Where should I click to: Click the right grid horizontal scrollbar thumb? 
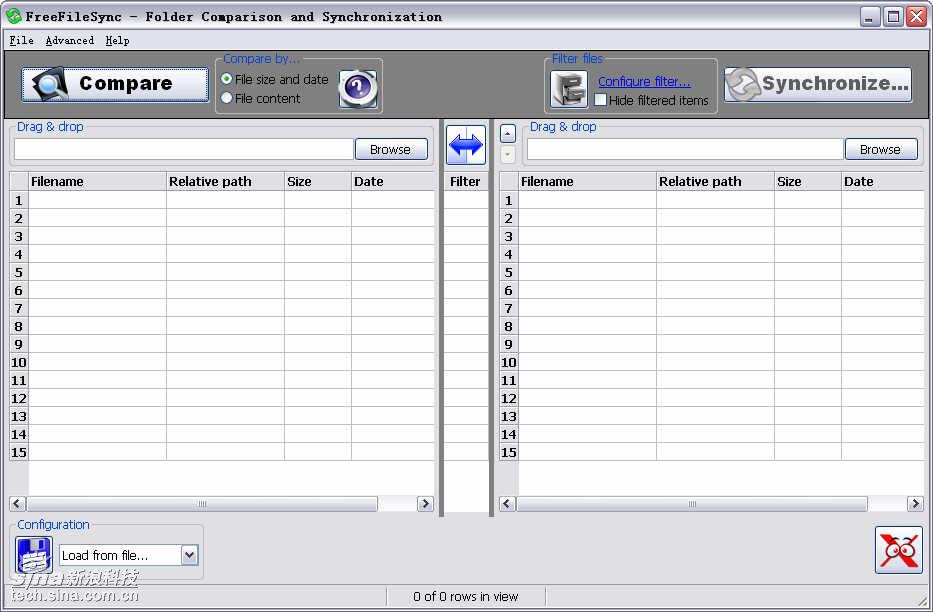tap(691, 504)
